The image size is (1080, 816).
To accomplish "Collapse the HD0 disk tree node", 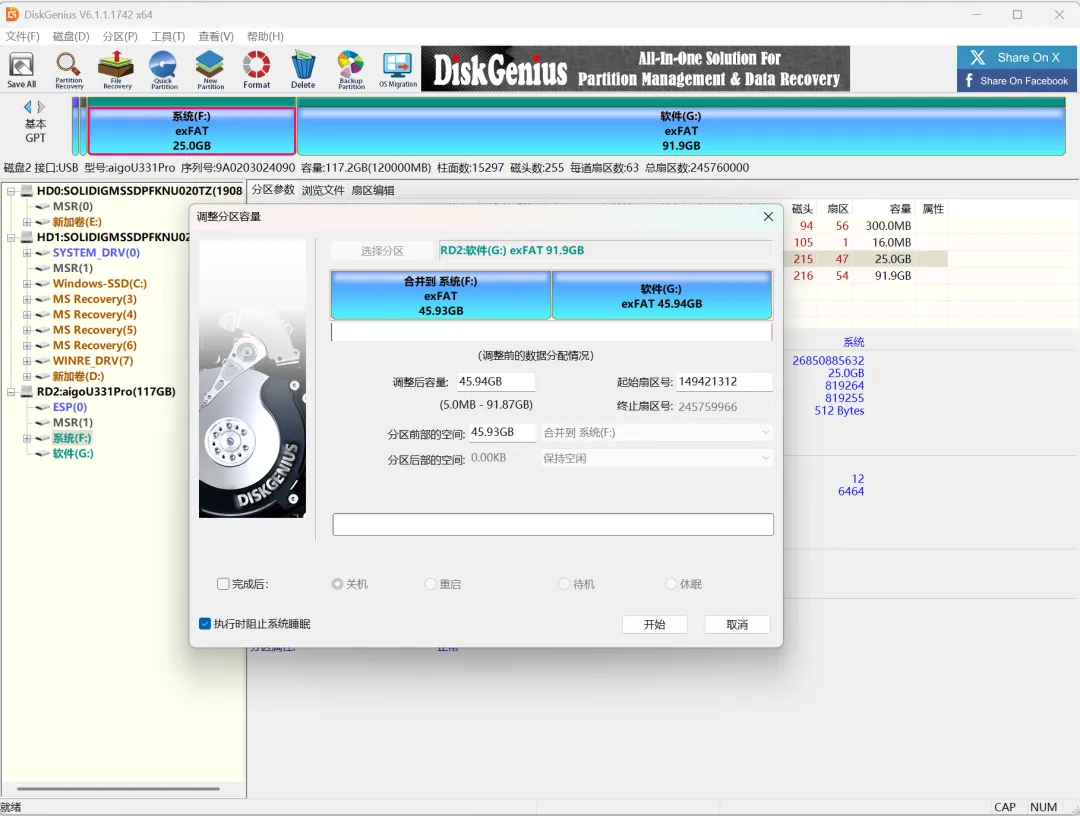I will tap(11, 191).
